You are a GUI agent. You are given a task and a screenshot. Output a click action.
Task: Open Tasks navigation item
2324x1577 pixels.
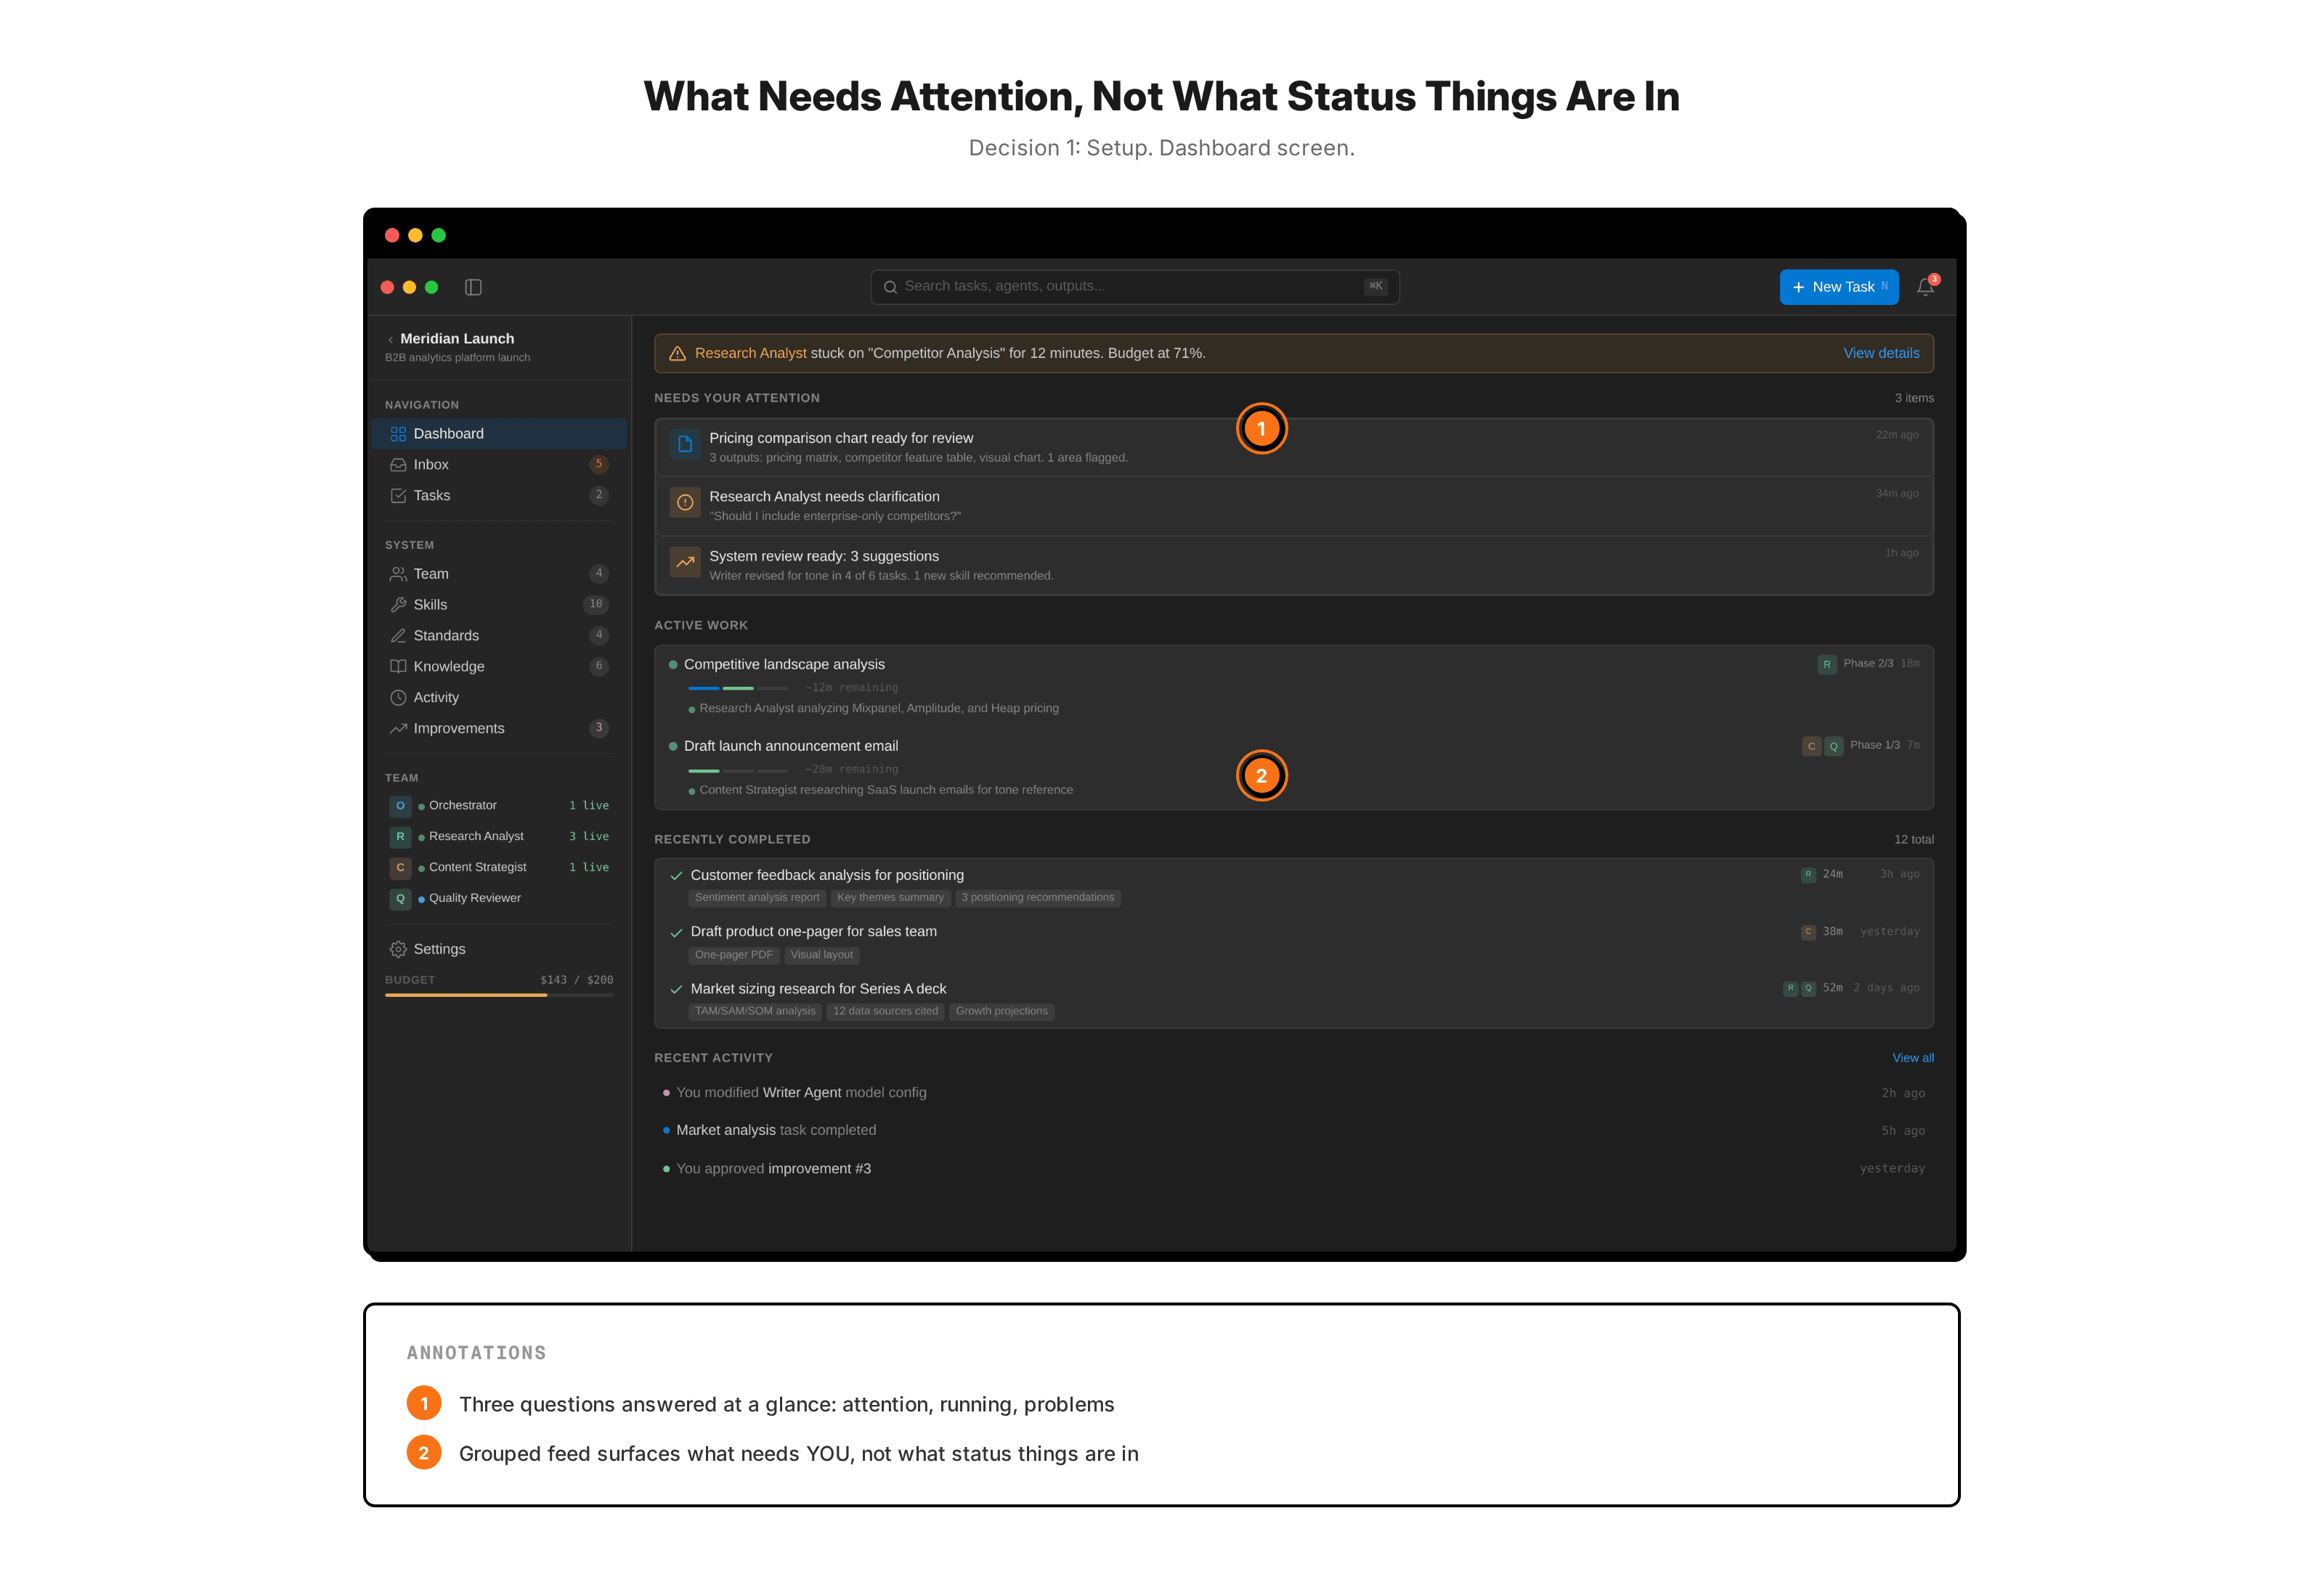point(499,496)
